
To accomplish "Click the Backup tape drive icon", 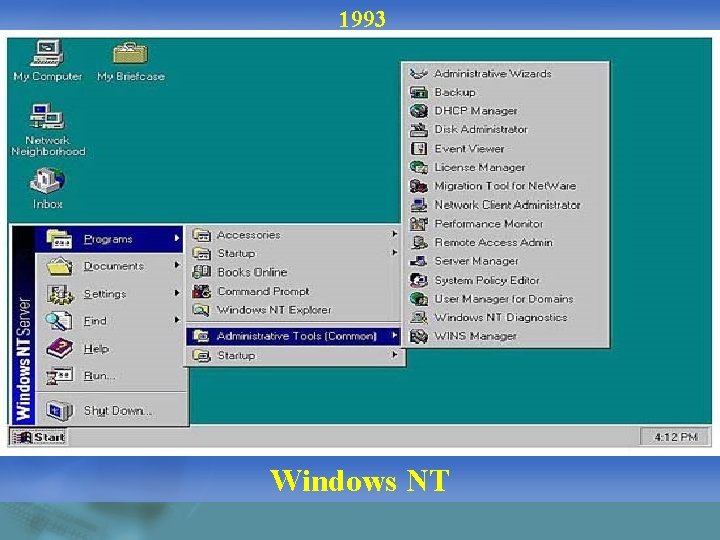I will tap(418, 92).
